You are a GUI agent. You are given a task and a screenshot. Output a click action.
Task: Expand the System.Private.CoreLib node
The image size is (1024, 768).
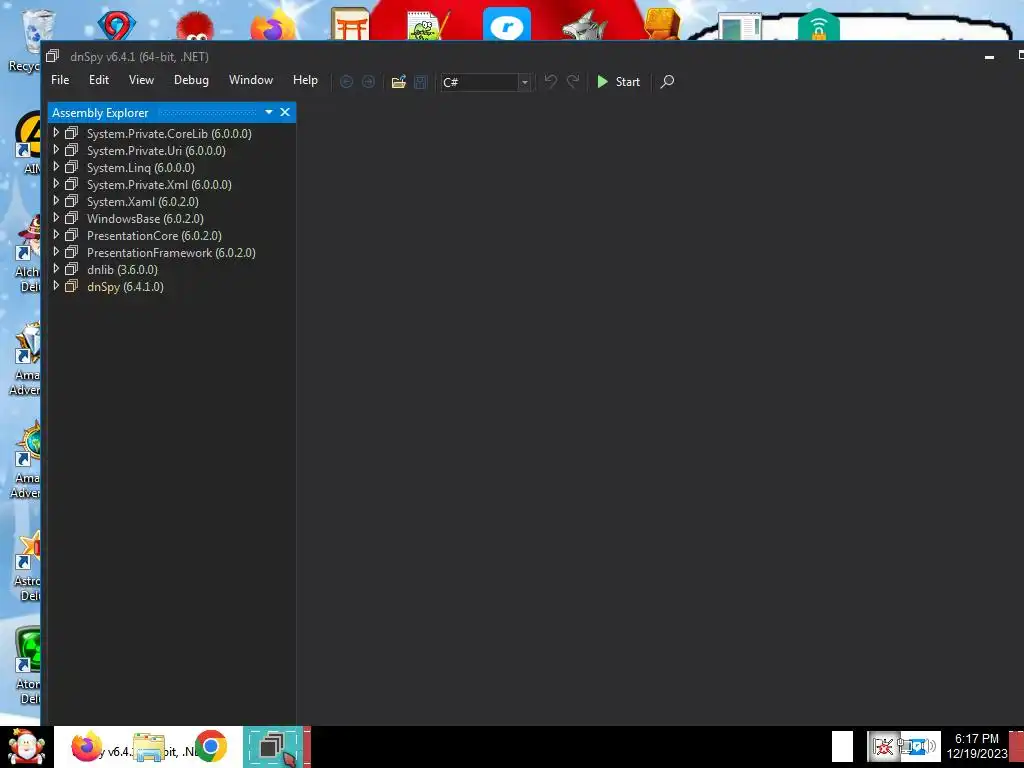click(x=56, y=133)
